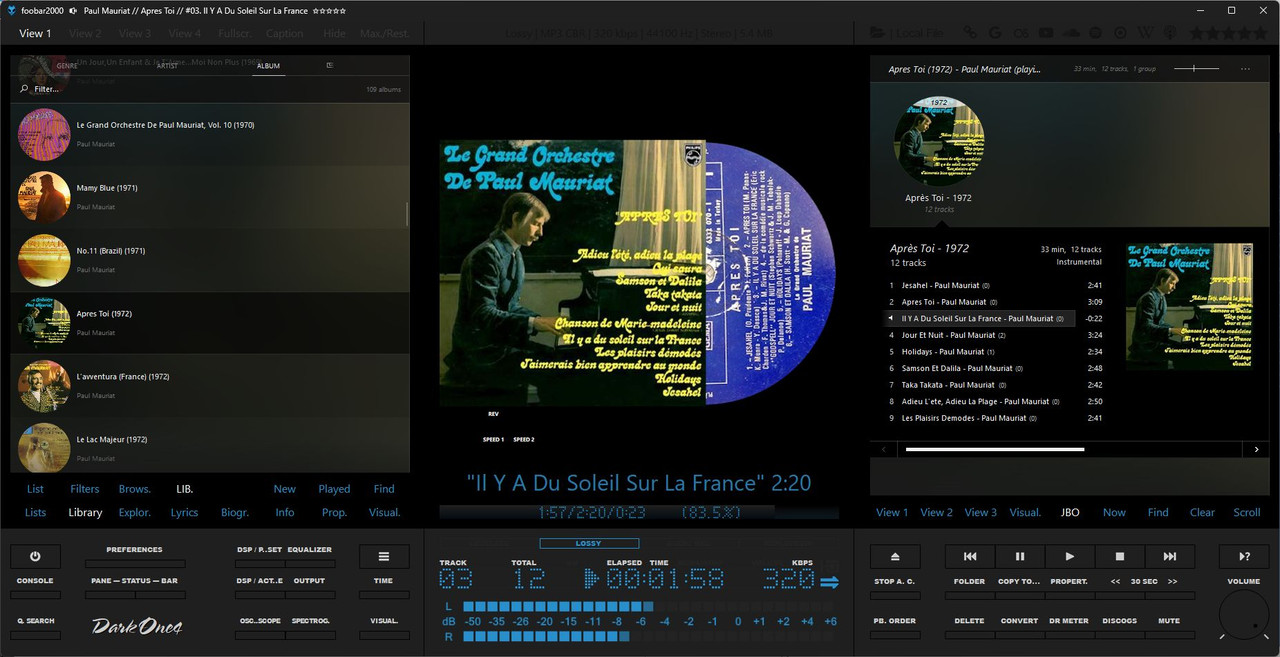Click the Discogs record icon in top bar
This screenshot has height=657, width=1280.
1120,33
